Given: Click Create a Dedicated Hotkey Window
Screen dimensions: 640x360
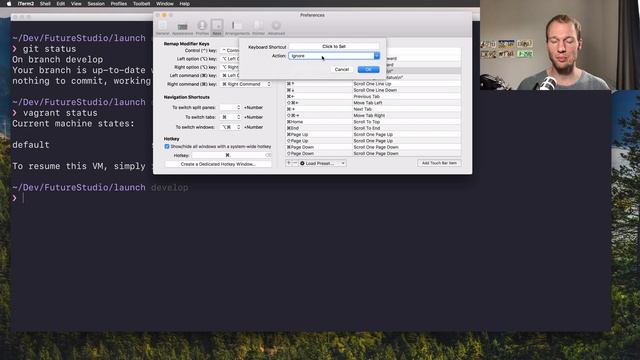Looking at the screenshot, I should click(x=218, y=164).
